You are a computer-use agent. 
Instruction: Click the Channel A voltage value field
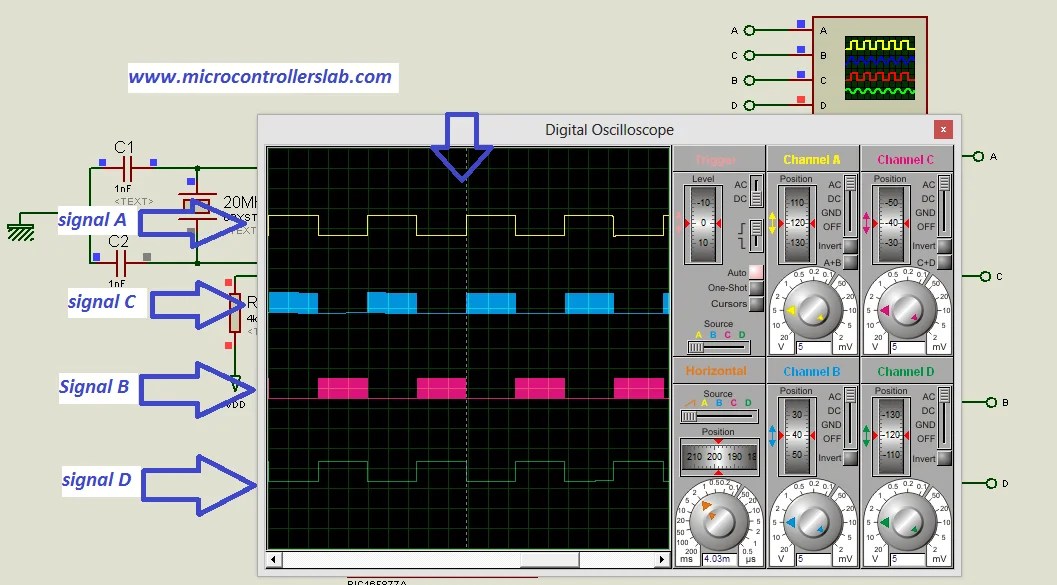coord(814,348)
